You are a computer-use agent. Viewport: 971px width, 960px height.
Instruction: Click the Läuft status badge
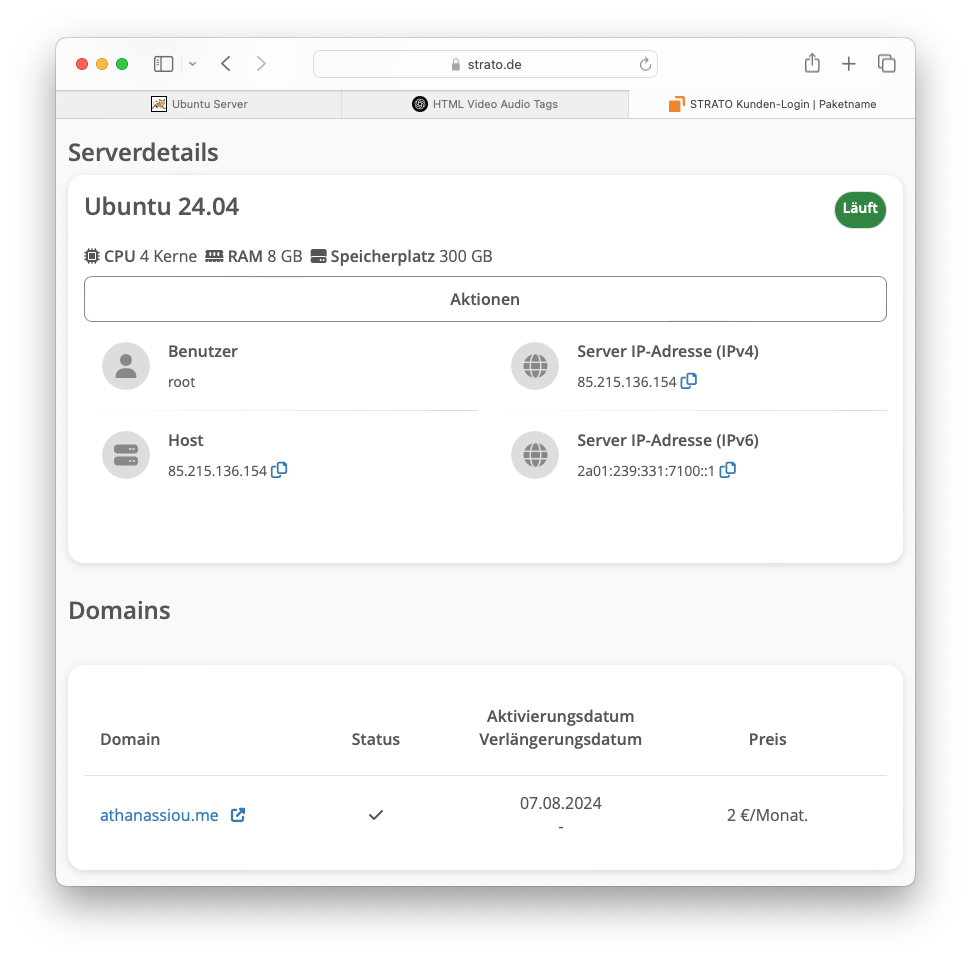coord(860,209)
